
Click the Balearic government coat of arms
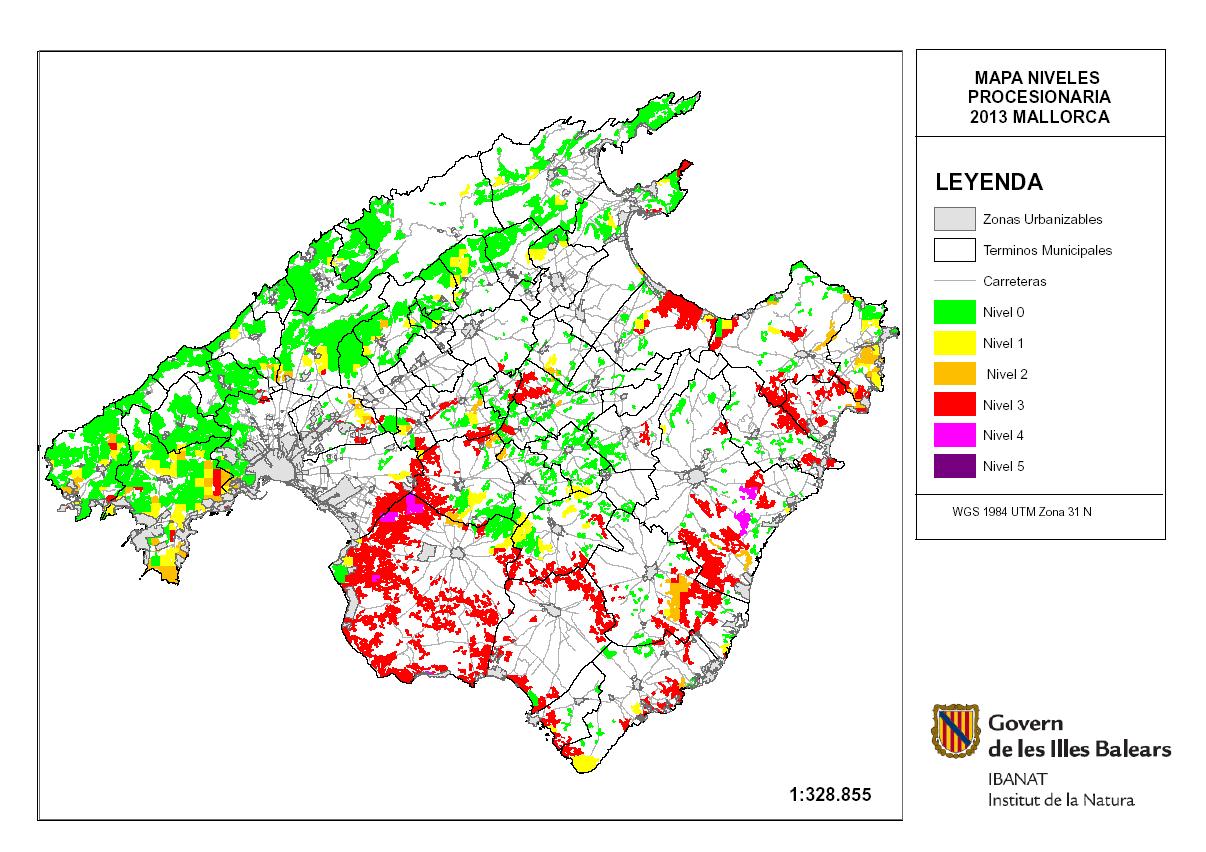click(953, 730)
